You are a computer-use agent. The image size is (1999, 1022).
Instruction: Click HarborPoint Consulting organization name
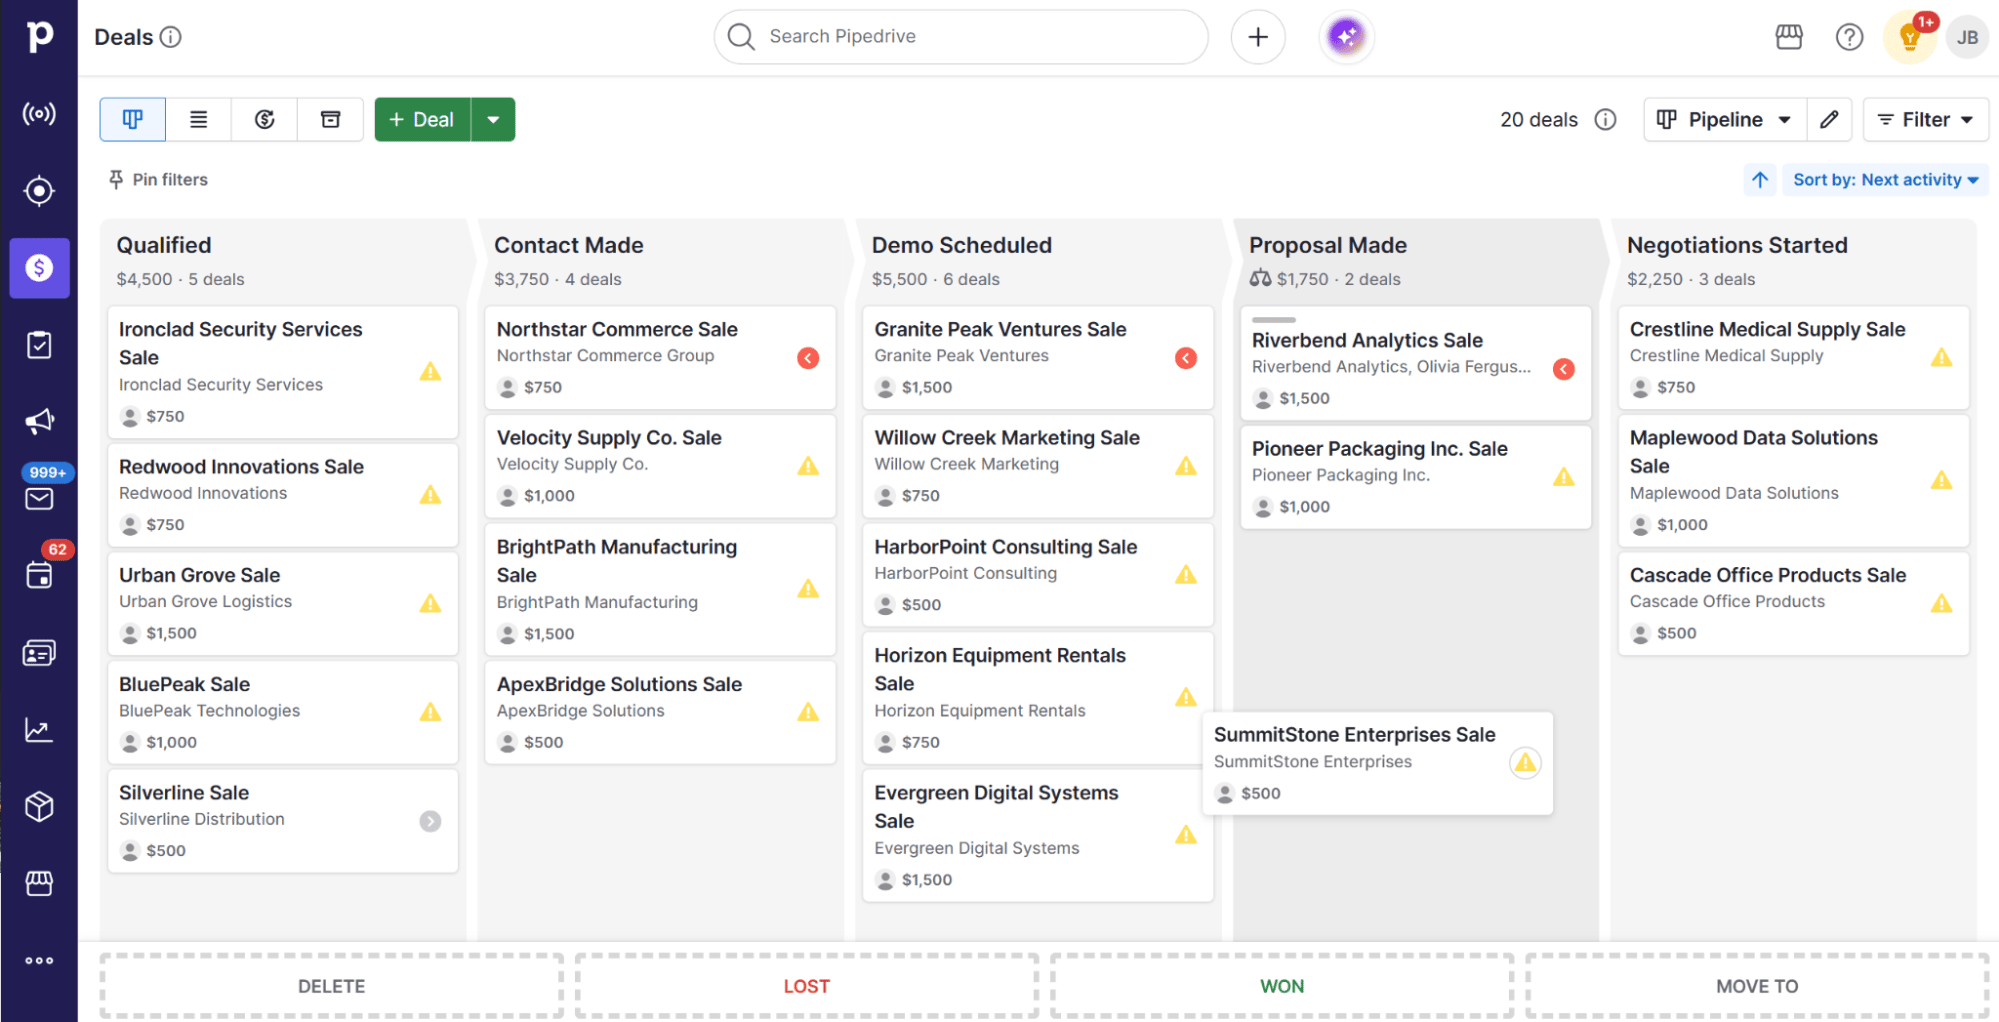point(965,573)
